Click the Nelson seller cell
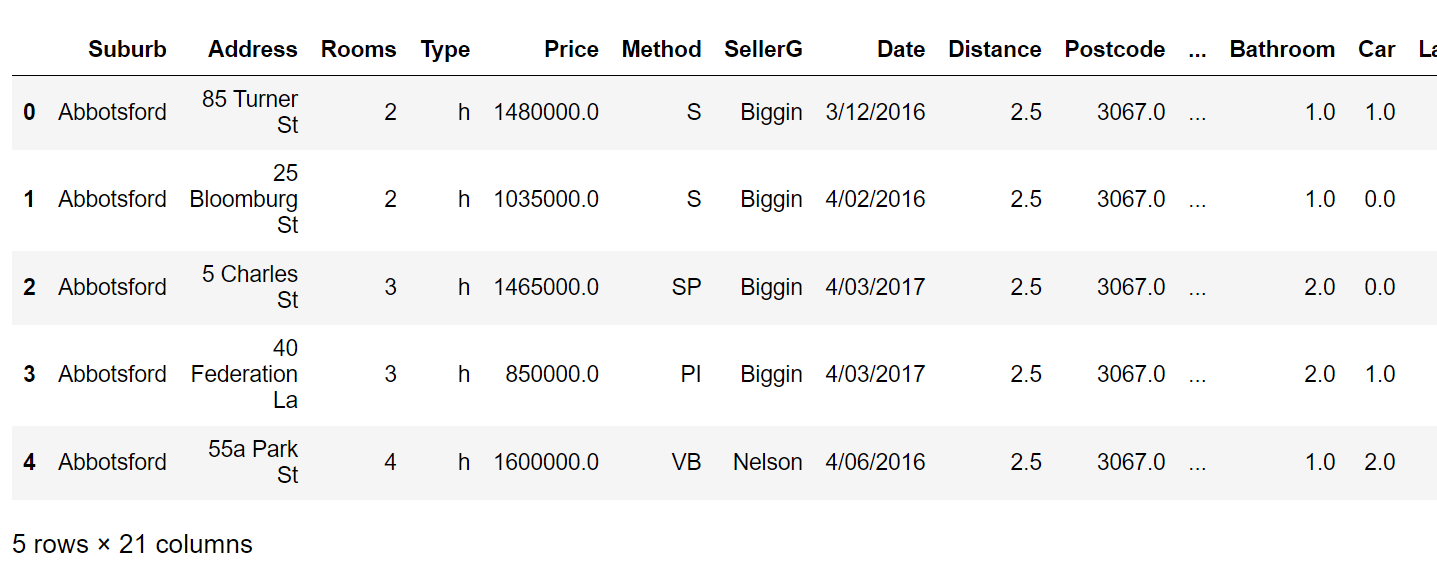Viewport: 1437px width, 572px height. click(x=767, y=462)
